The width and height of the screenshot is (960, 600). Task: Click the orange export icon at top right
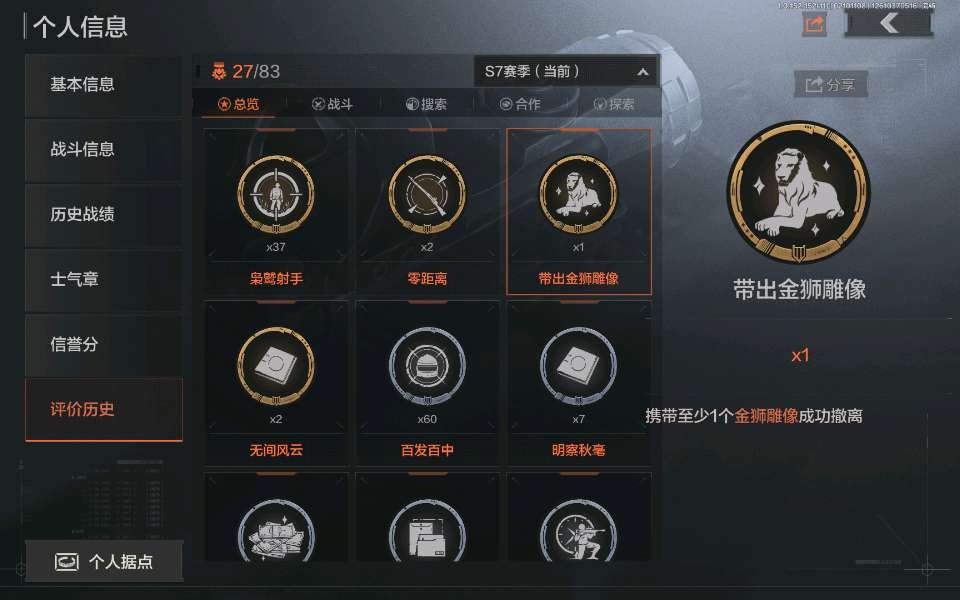coord(814,24)
